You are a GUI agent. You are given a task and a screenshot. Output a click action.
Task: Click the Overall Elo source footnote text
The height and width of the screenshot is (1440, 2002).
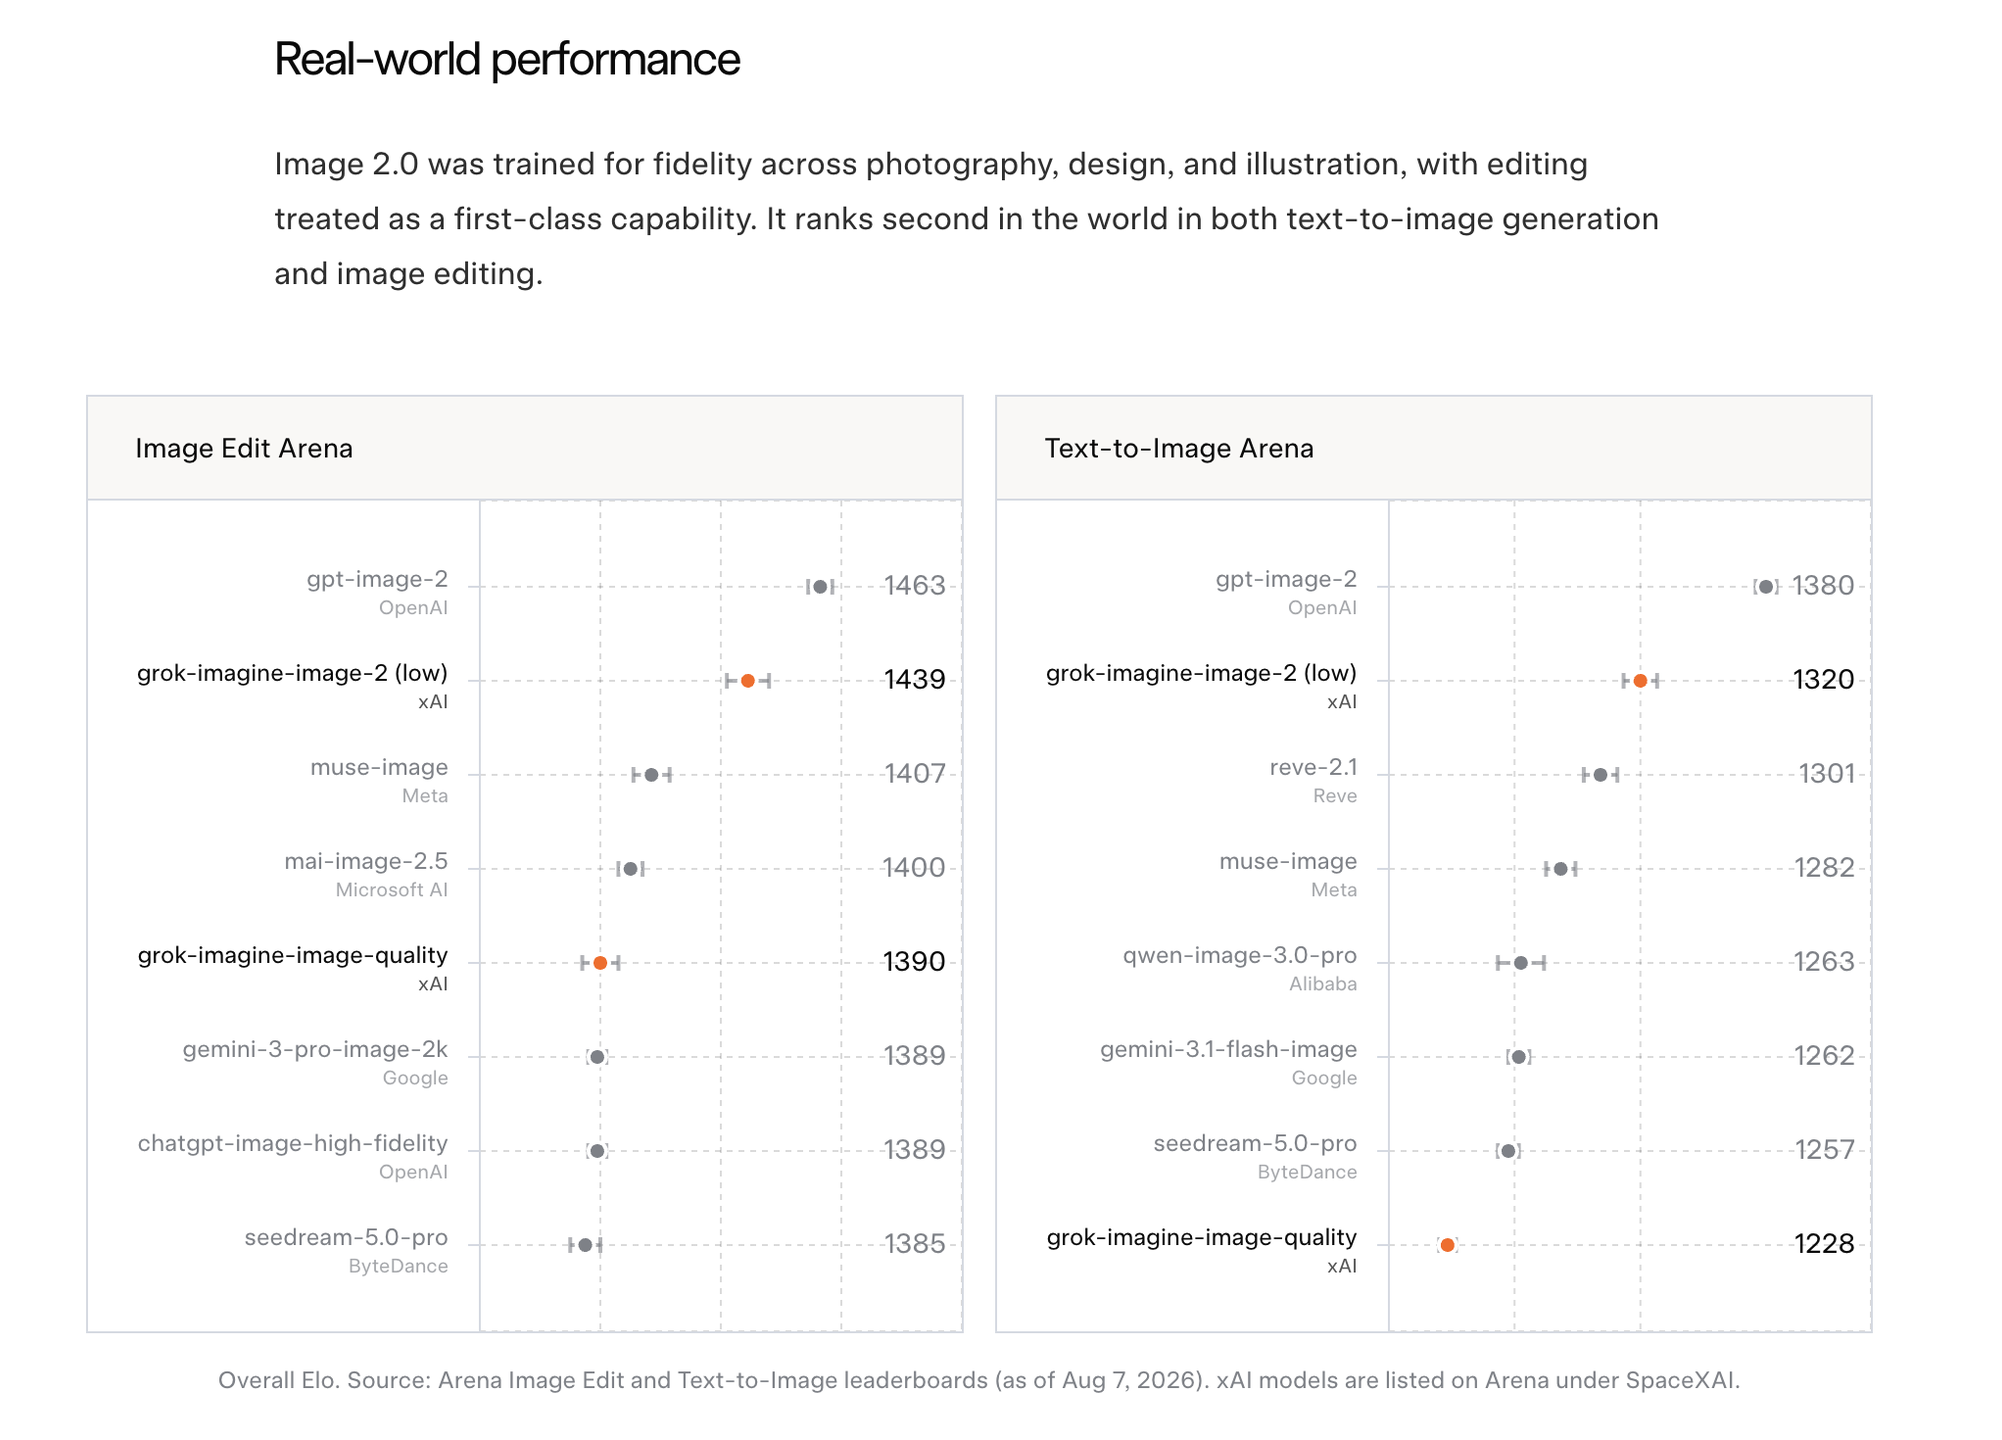(x=979, y=1381)
